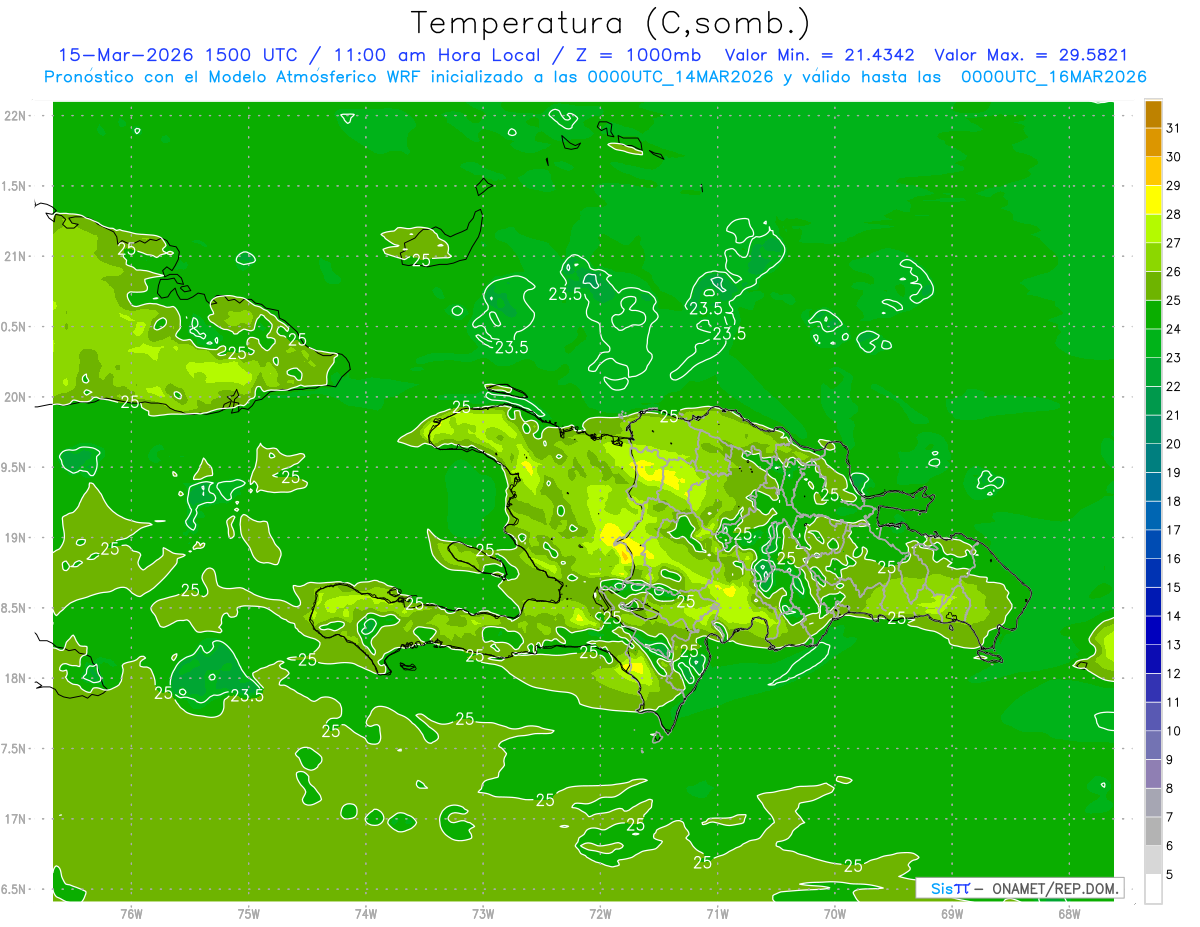This screenshot has width=1200, height=927.
Task: Click the '0000UTC_16MAR2026' valid-until time
Action: coord(1053,77)
